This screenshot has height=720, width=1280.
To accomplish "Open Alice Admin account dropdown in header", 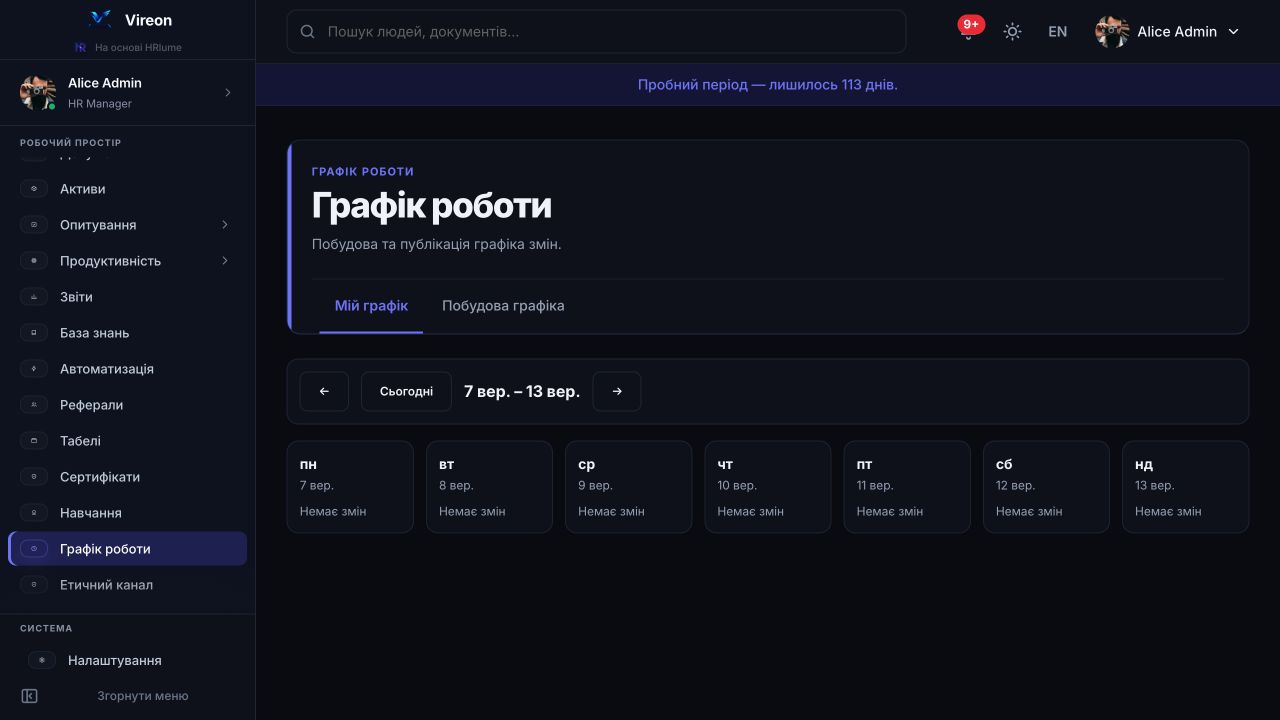I will pyautogui.click(x=1167, y=32).
